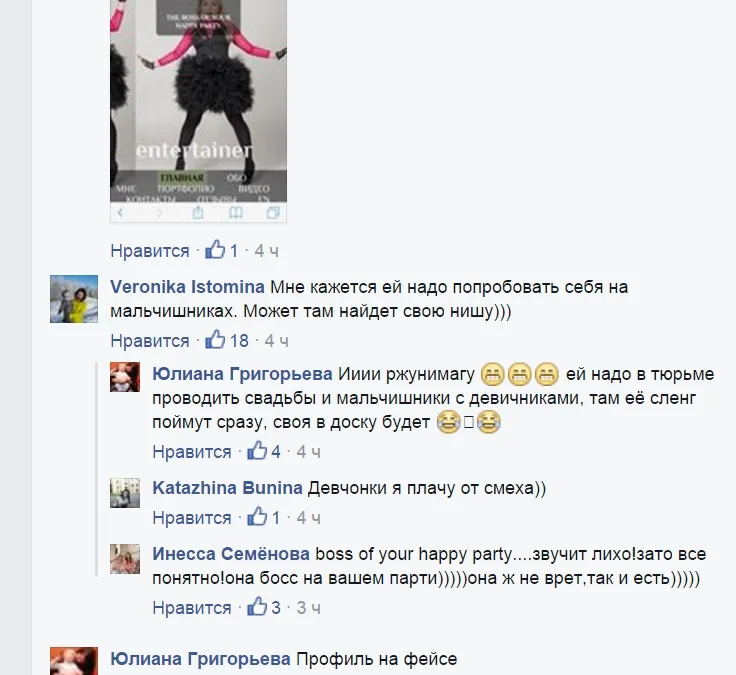The height and width of the screenshot is (675, 736).
Task: Click thumbs-up icon showing 4 likes
Action: pyautogui.click(x=257, y=451)
